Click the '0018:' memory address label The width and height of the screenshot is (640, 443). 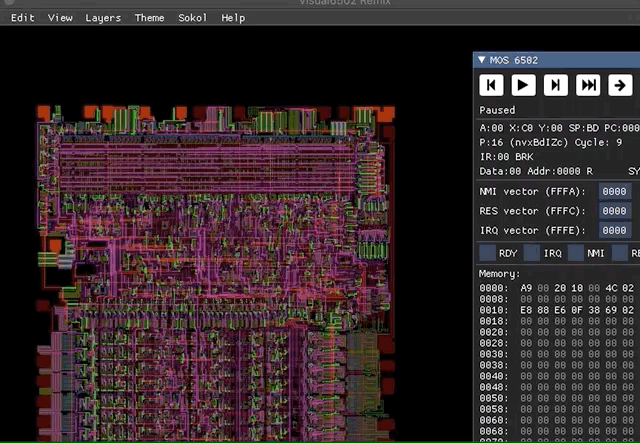494,321
